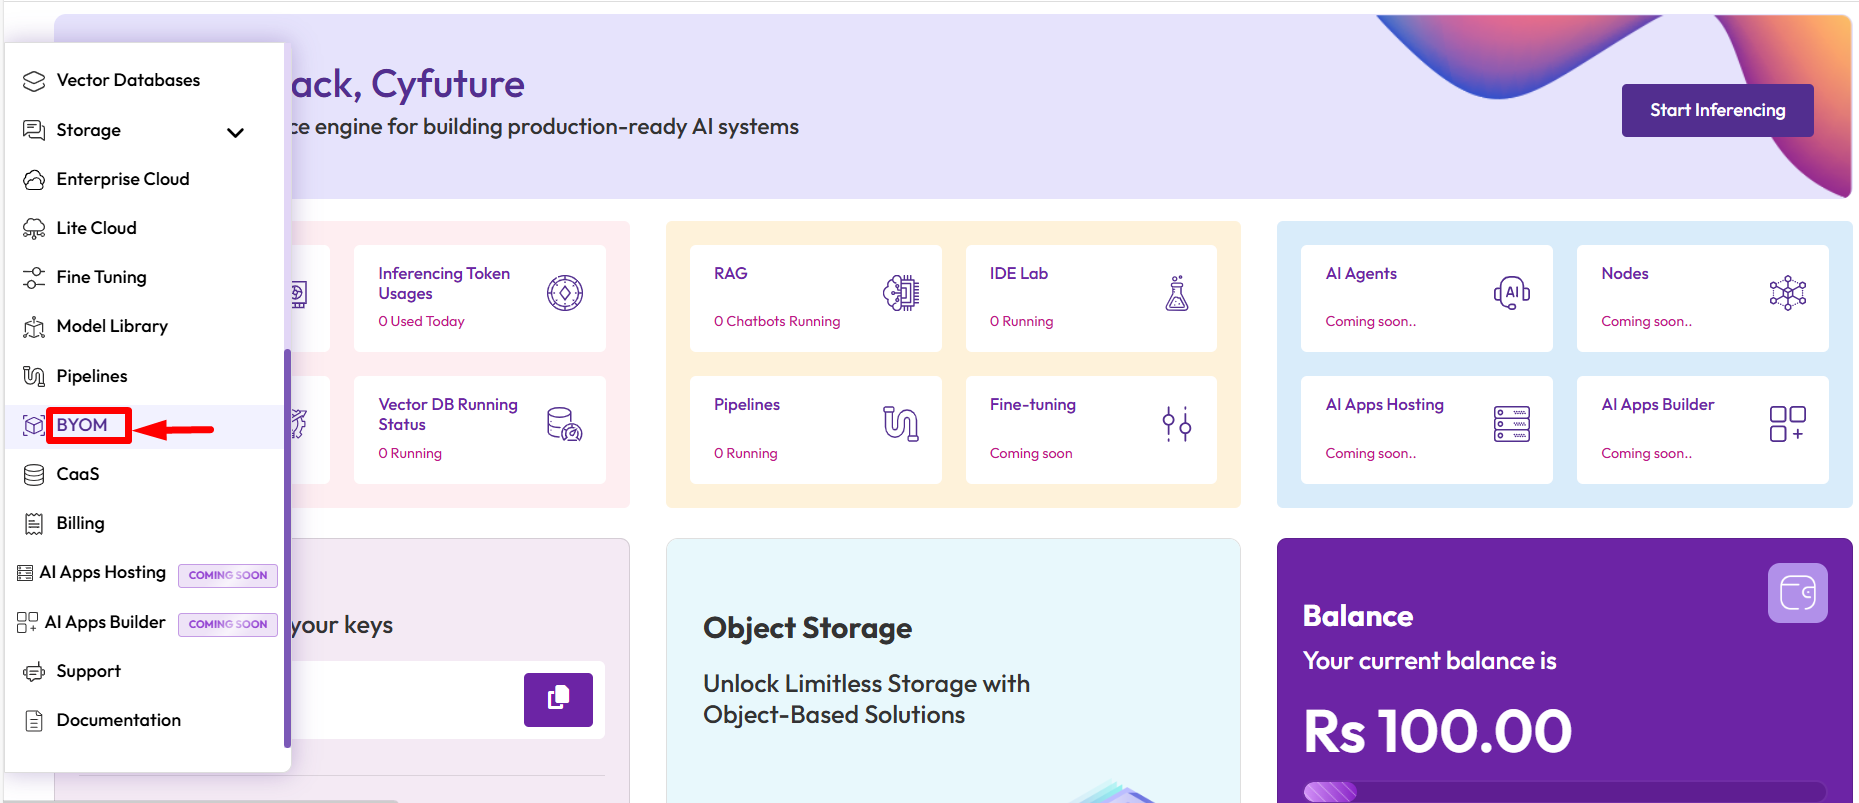Click the AI Agents headset icon
1859x803 pixels.
pos(1511,293)
